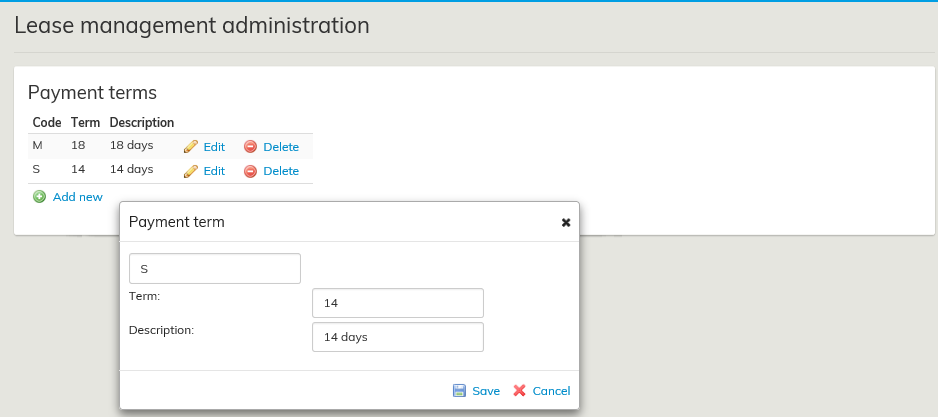The image size is (938, 417).
Task: Click the pencil icon in the M row
Action: pyautogui.click(x=191, y=146)
